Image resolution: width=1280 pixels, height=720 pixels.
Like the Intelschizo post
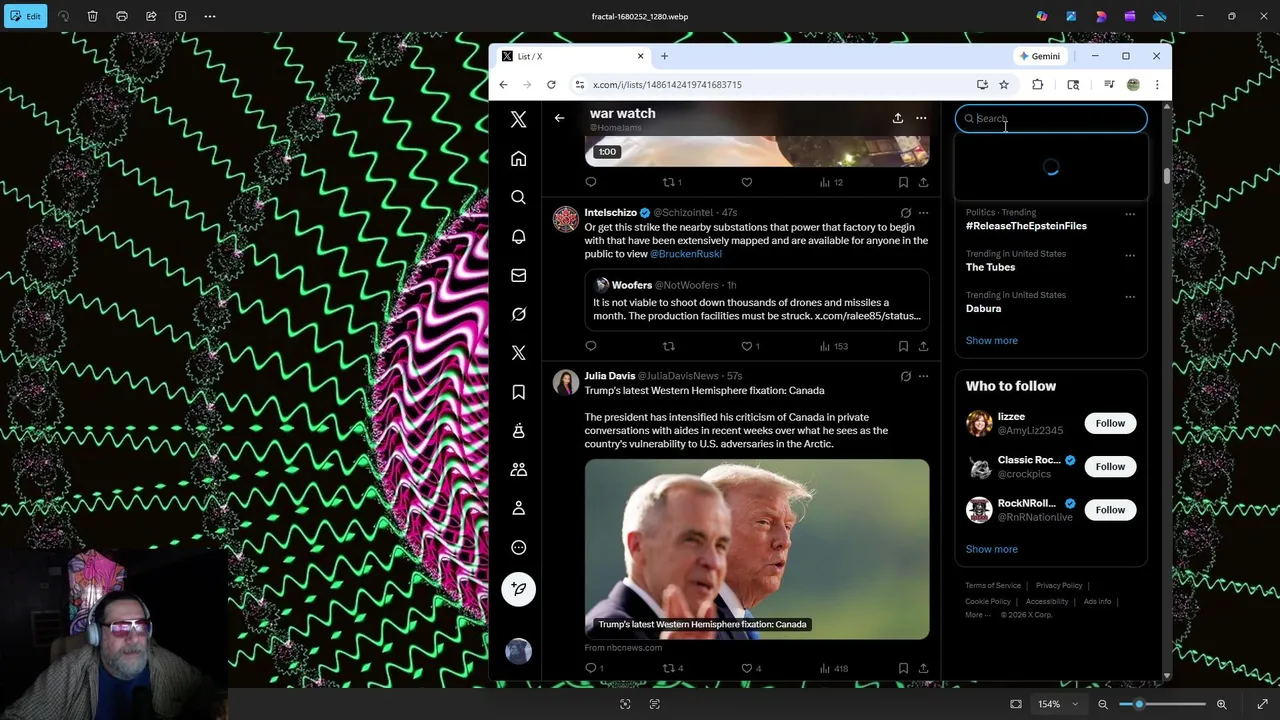pyautogui.click(x=747, y=346)
